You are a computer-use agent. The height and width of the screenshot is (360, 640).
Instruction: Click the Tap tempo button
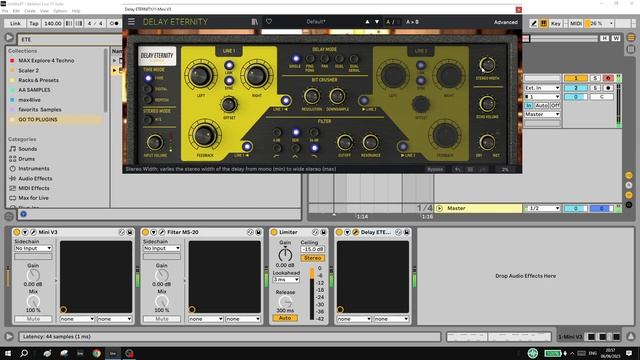click(34, 23)
